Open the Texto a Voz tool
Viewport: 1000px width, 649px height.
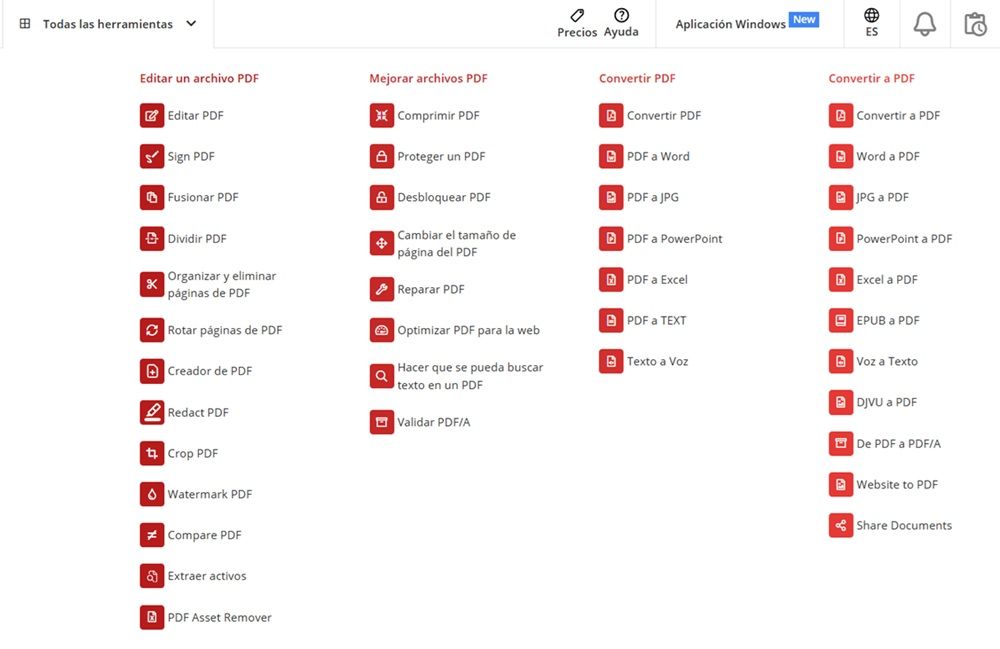point(611,360)
